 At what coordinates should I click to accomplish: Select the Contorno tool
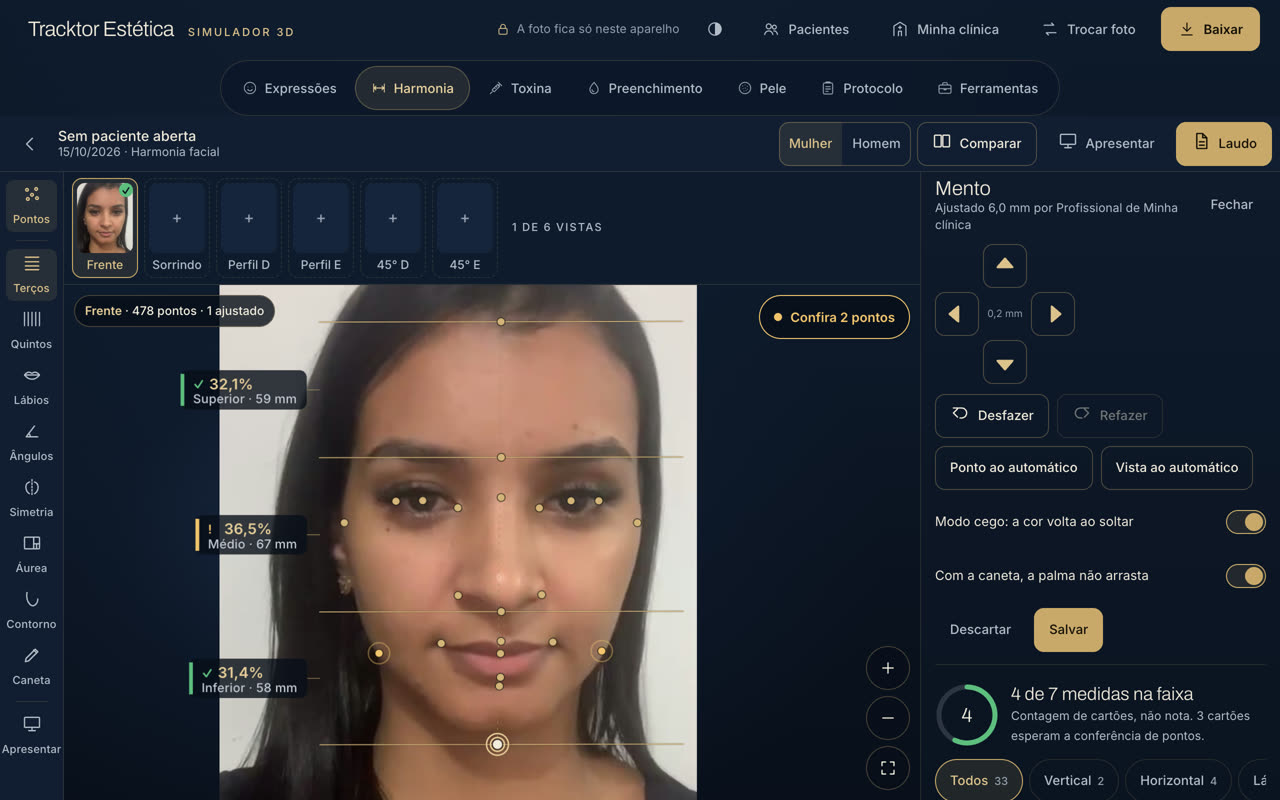[31, 611]
